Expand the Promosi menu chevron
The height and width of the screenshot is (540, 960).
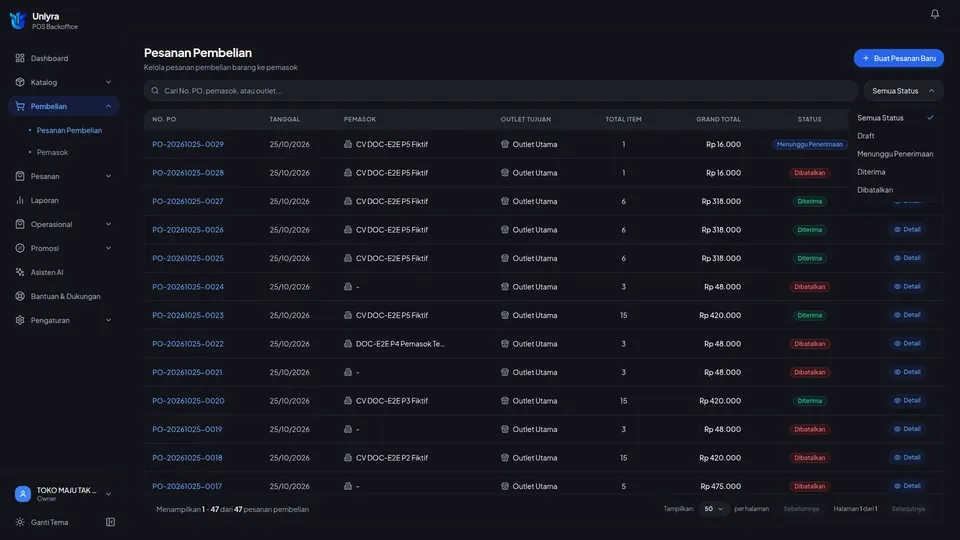point(108,248)
